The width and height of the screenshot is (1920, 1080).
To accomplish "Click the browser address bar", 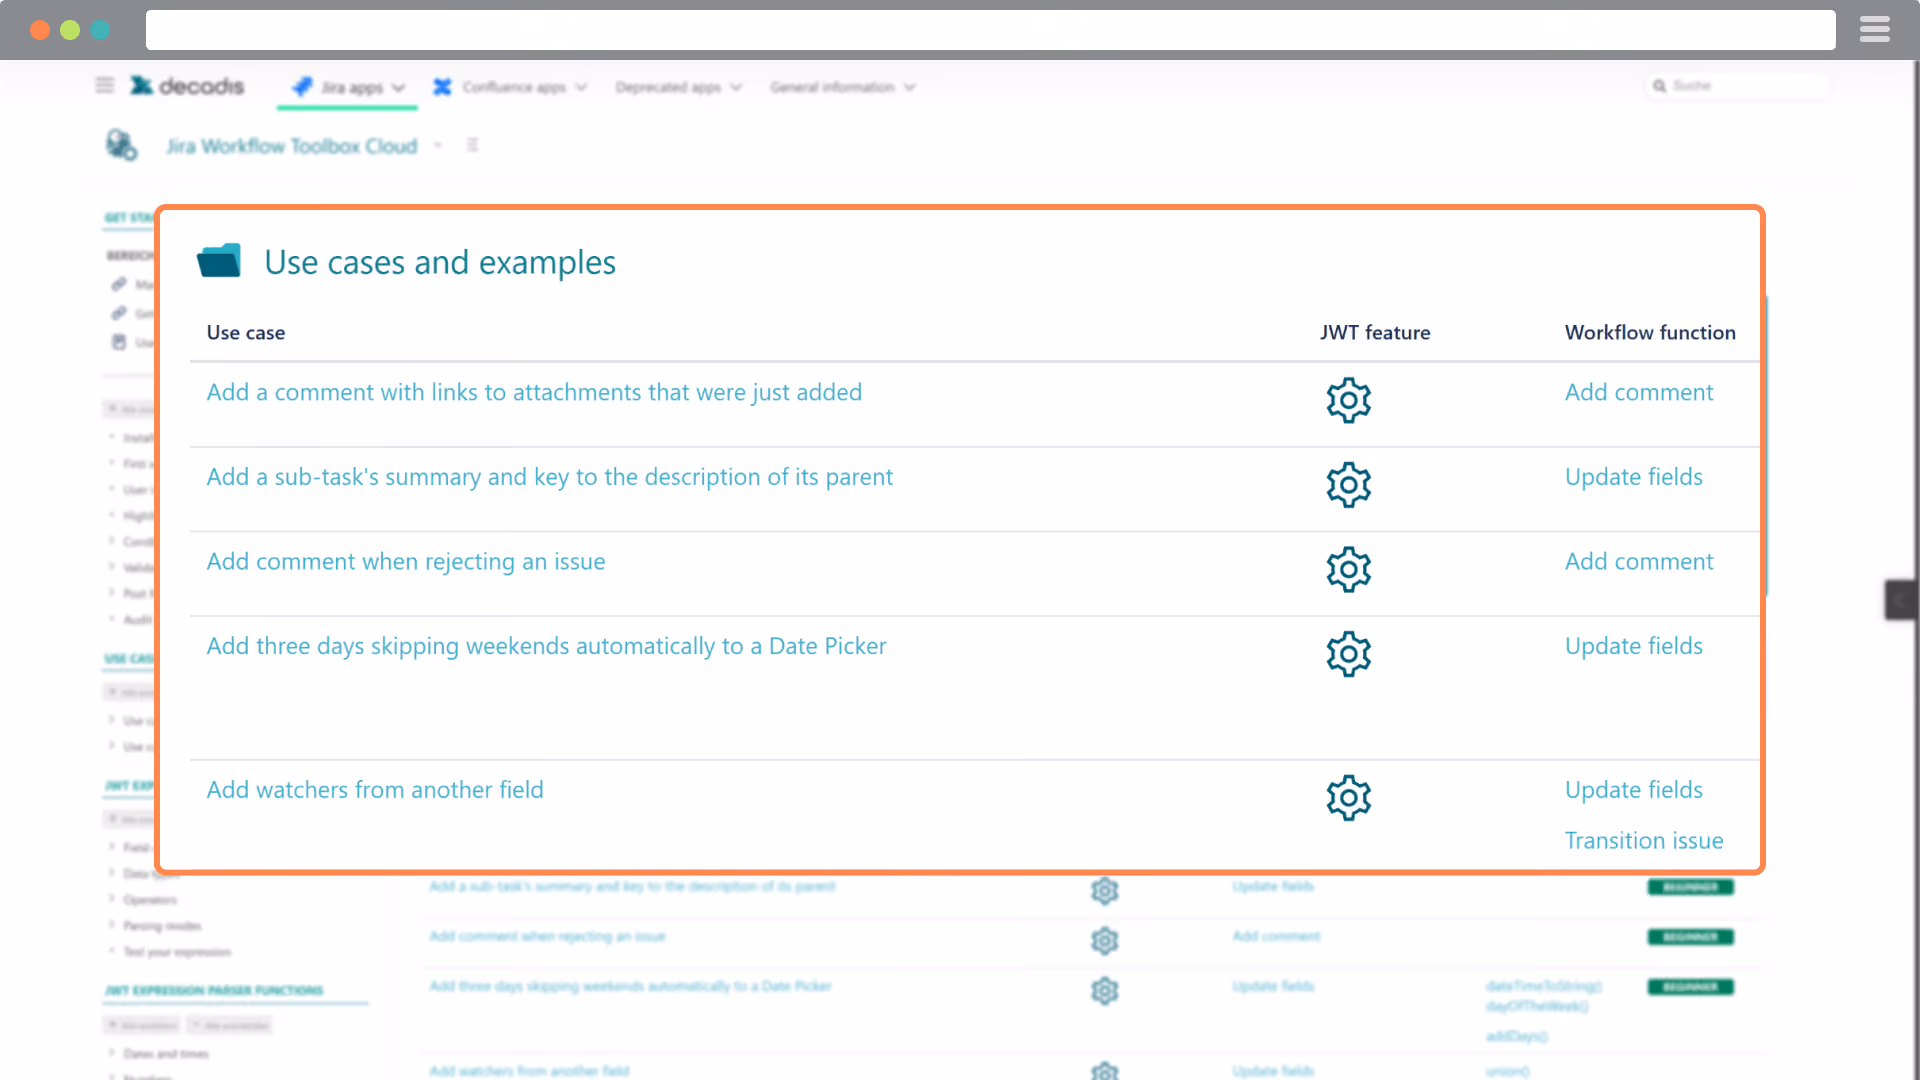I will click(990, 30).
